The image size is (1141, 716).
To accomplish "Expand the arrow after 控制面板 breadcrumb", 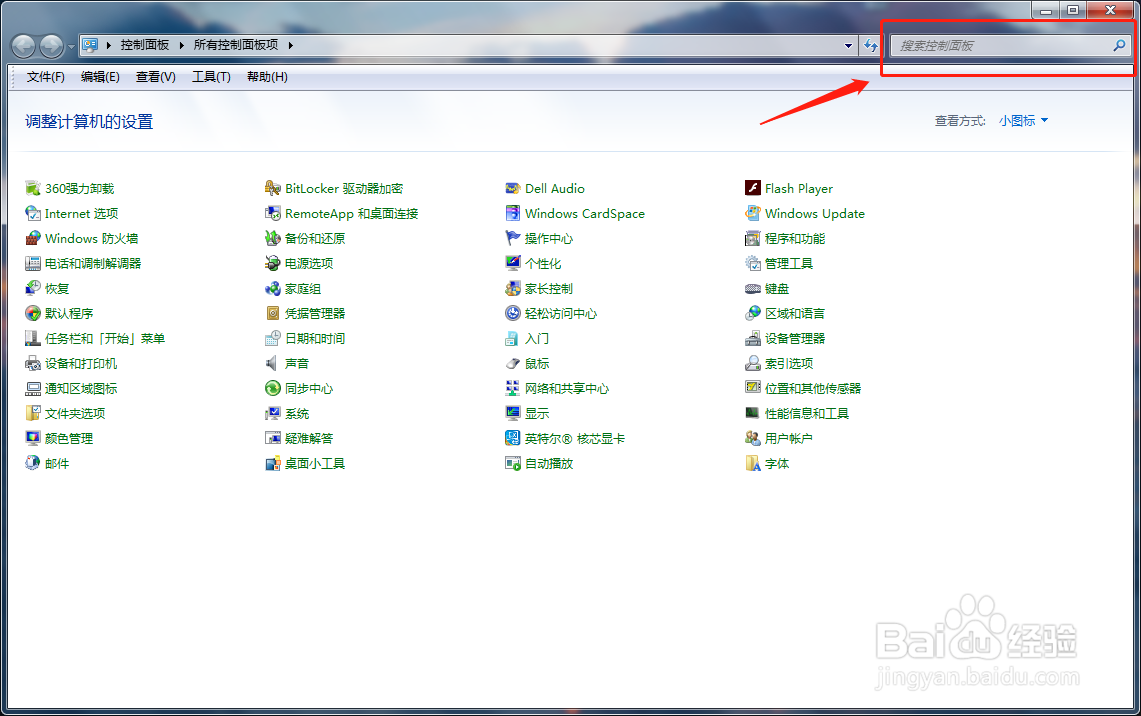I will 181,46.
